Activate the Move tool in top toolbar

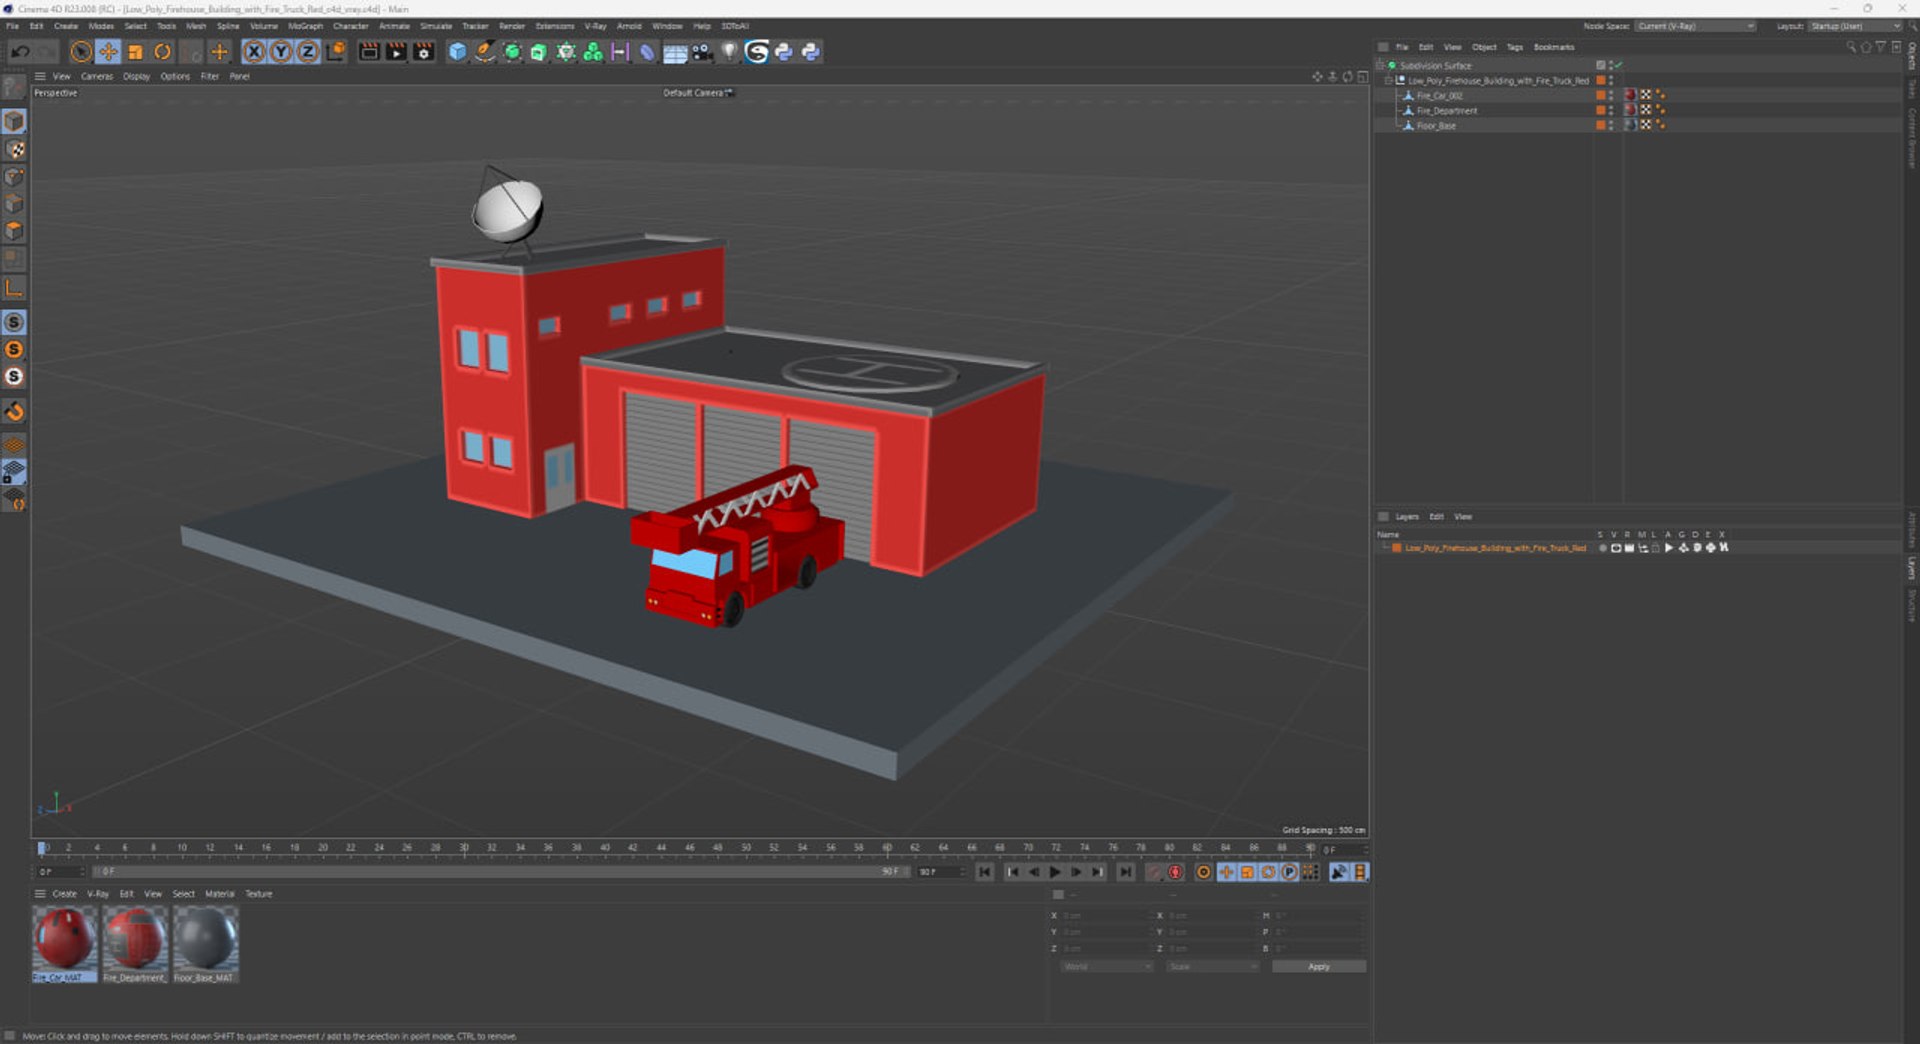108,52
